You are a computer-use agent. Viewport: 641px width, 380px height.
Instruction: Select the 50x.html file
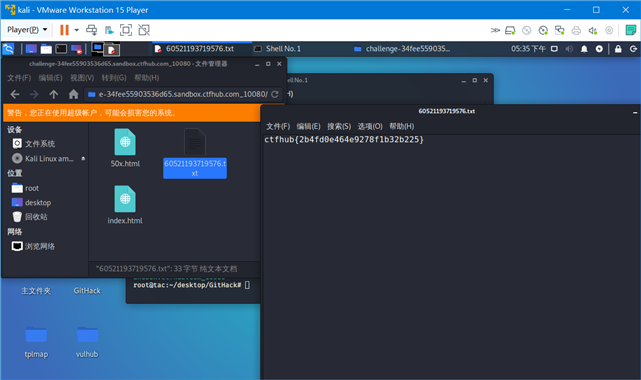click(125, 148)
